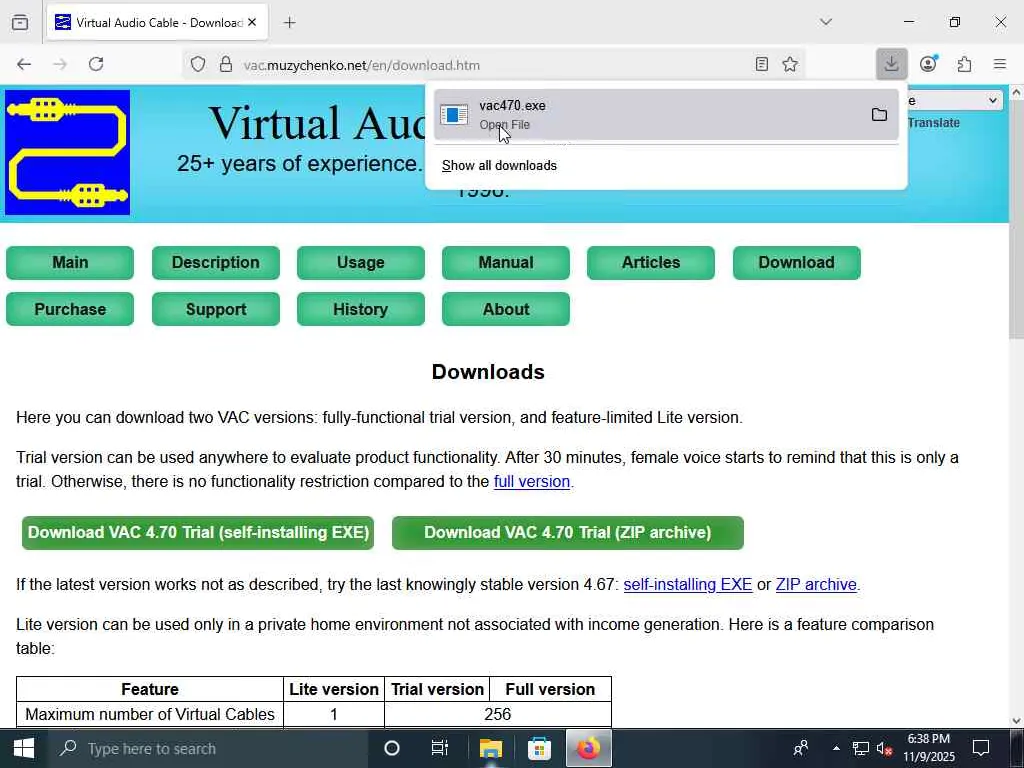Viewport: 1024px width, 768px height.
Task: Open Firefox account profile icon
Action: click(928, 64)
